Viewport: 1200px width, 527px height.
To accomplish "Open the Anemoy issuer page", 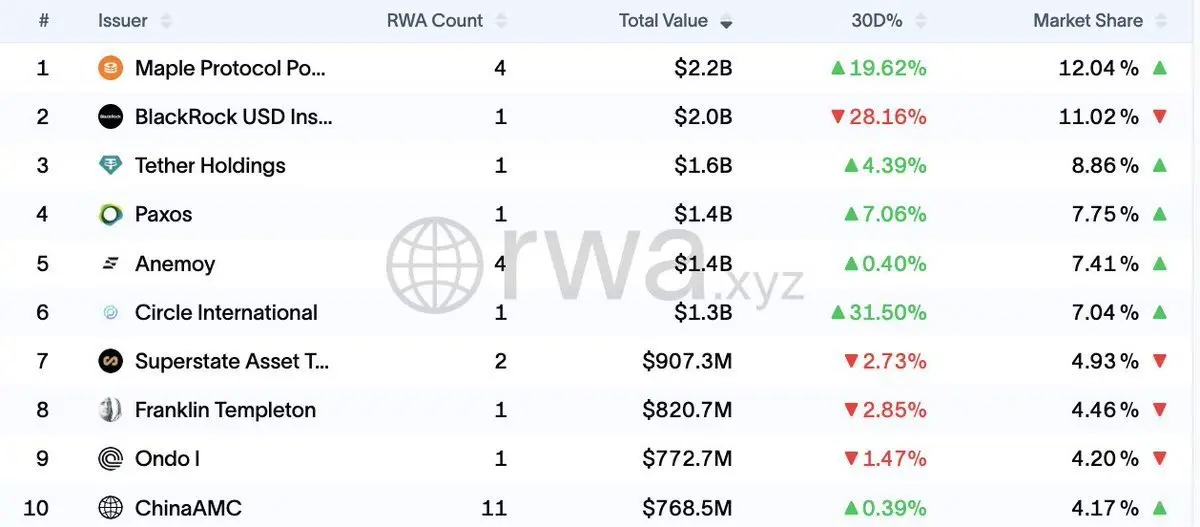I will tap(175, 263).
